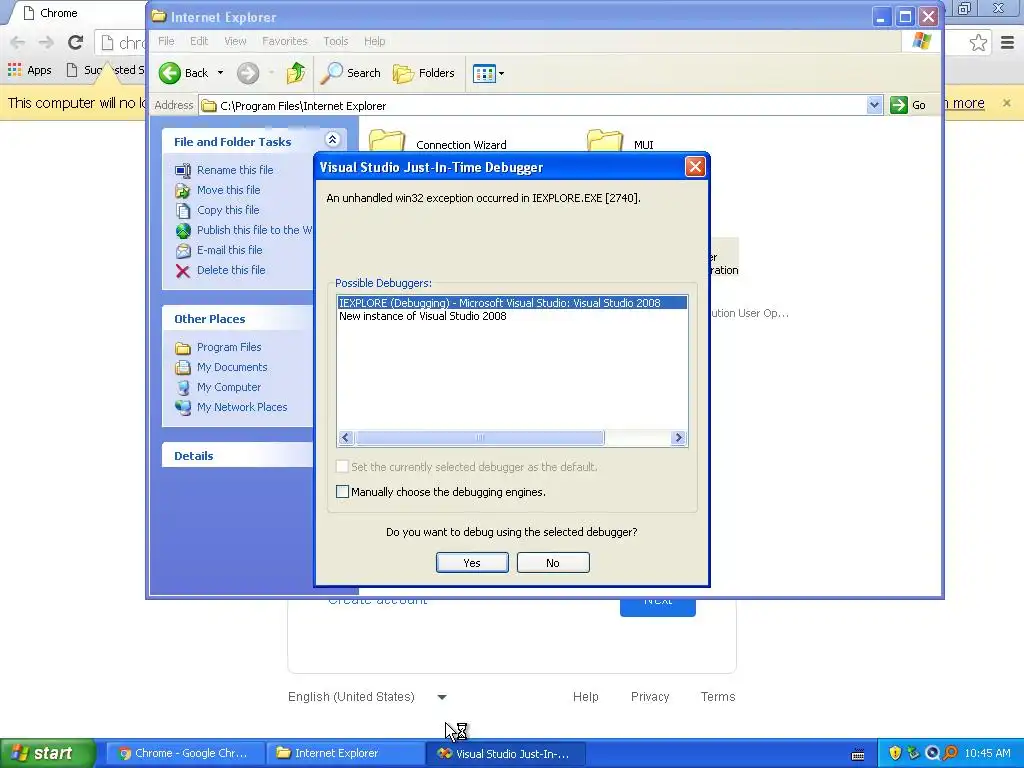The height and width of the screenshot is (768, 1024).
Task: Open the File menu in Explorer window
Action: pyautogui.click(x=166, y=41)
